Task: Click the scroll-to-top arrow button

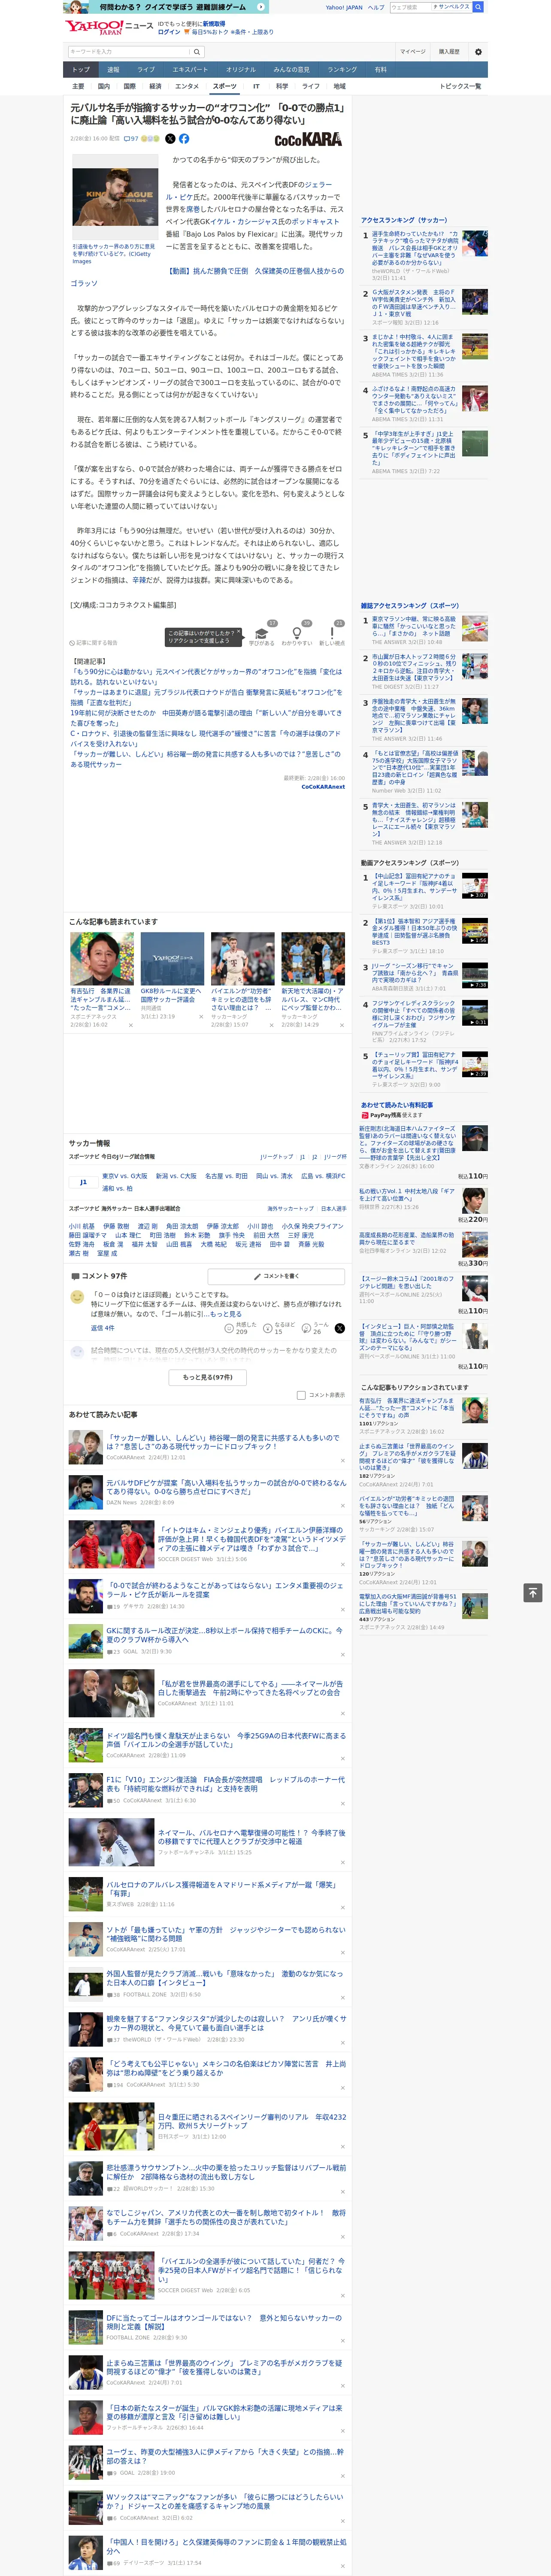Action: (532, 1592)
